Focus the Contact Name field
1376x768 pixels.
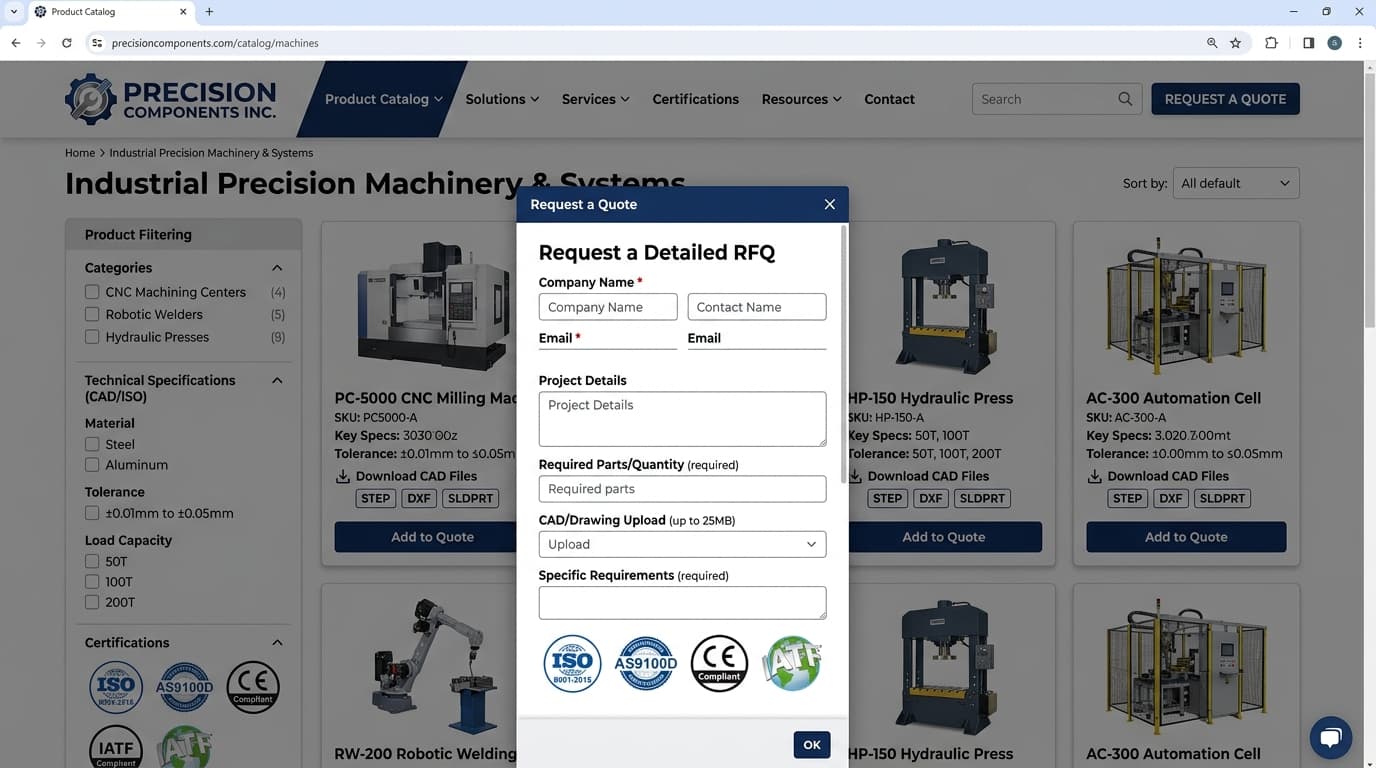(757, 307)
